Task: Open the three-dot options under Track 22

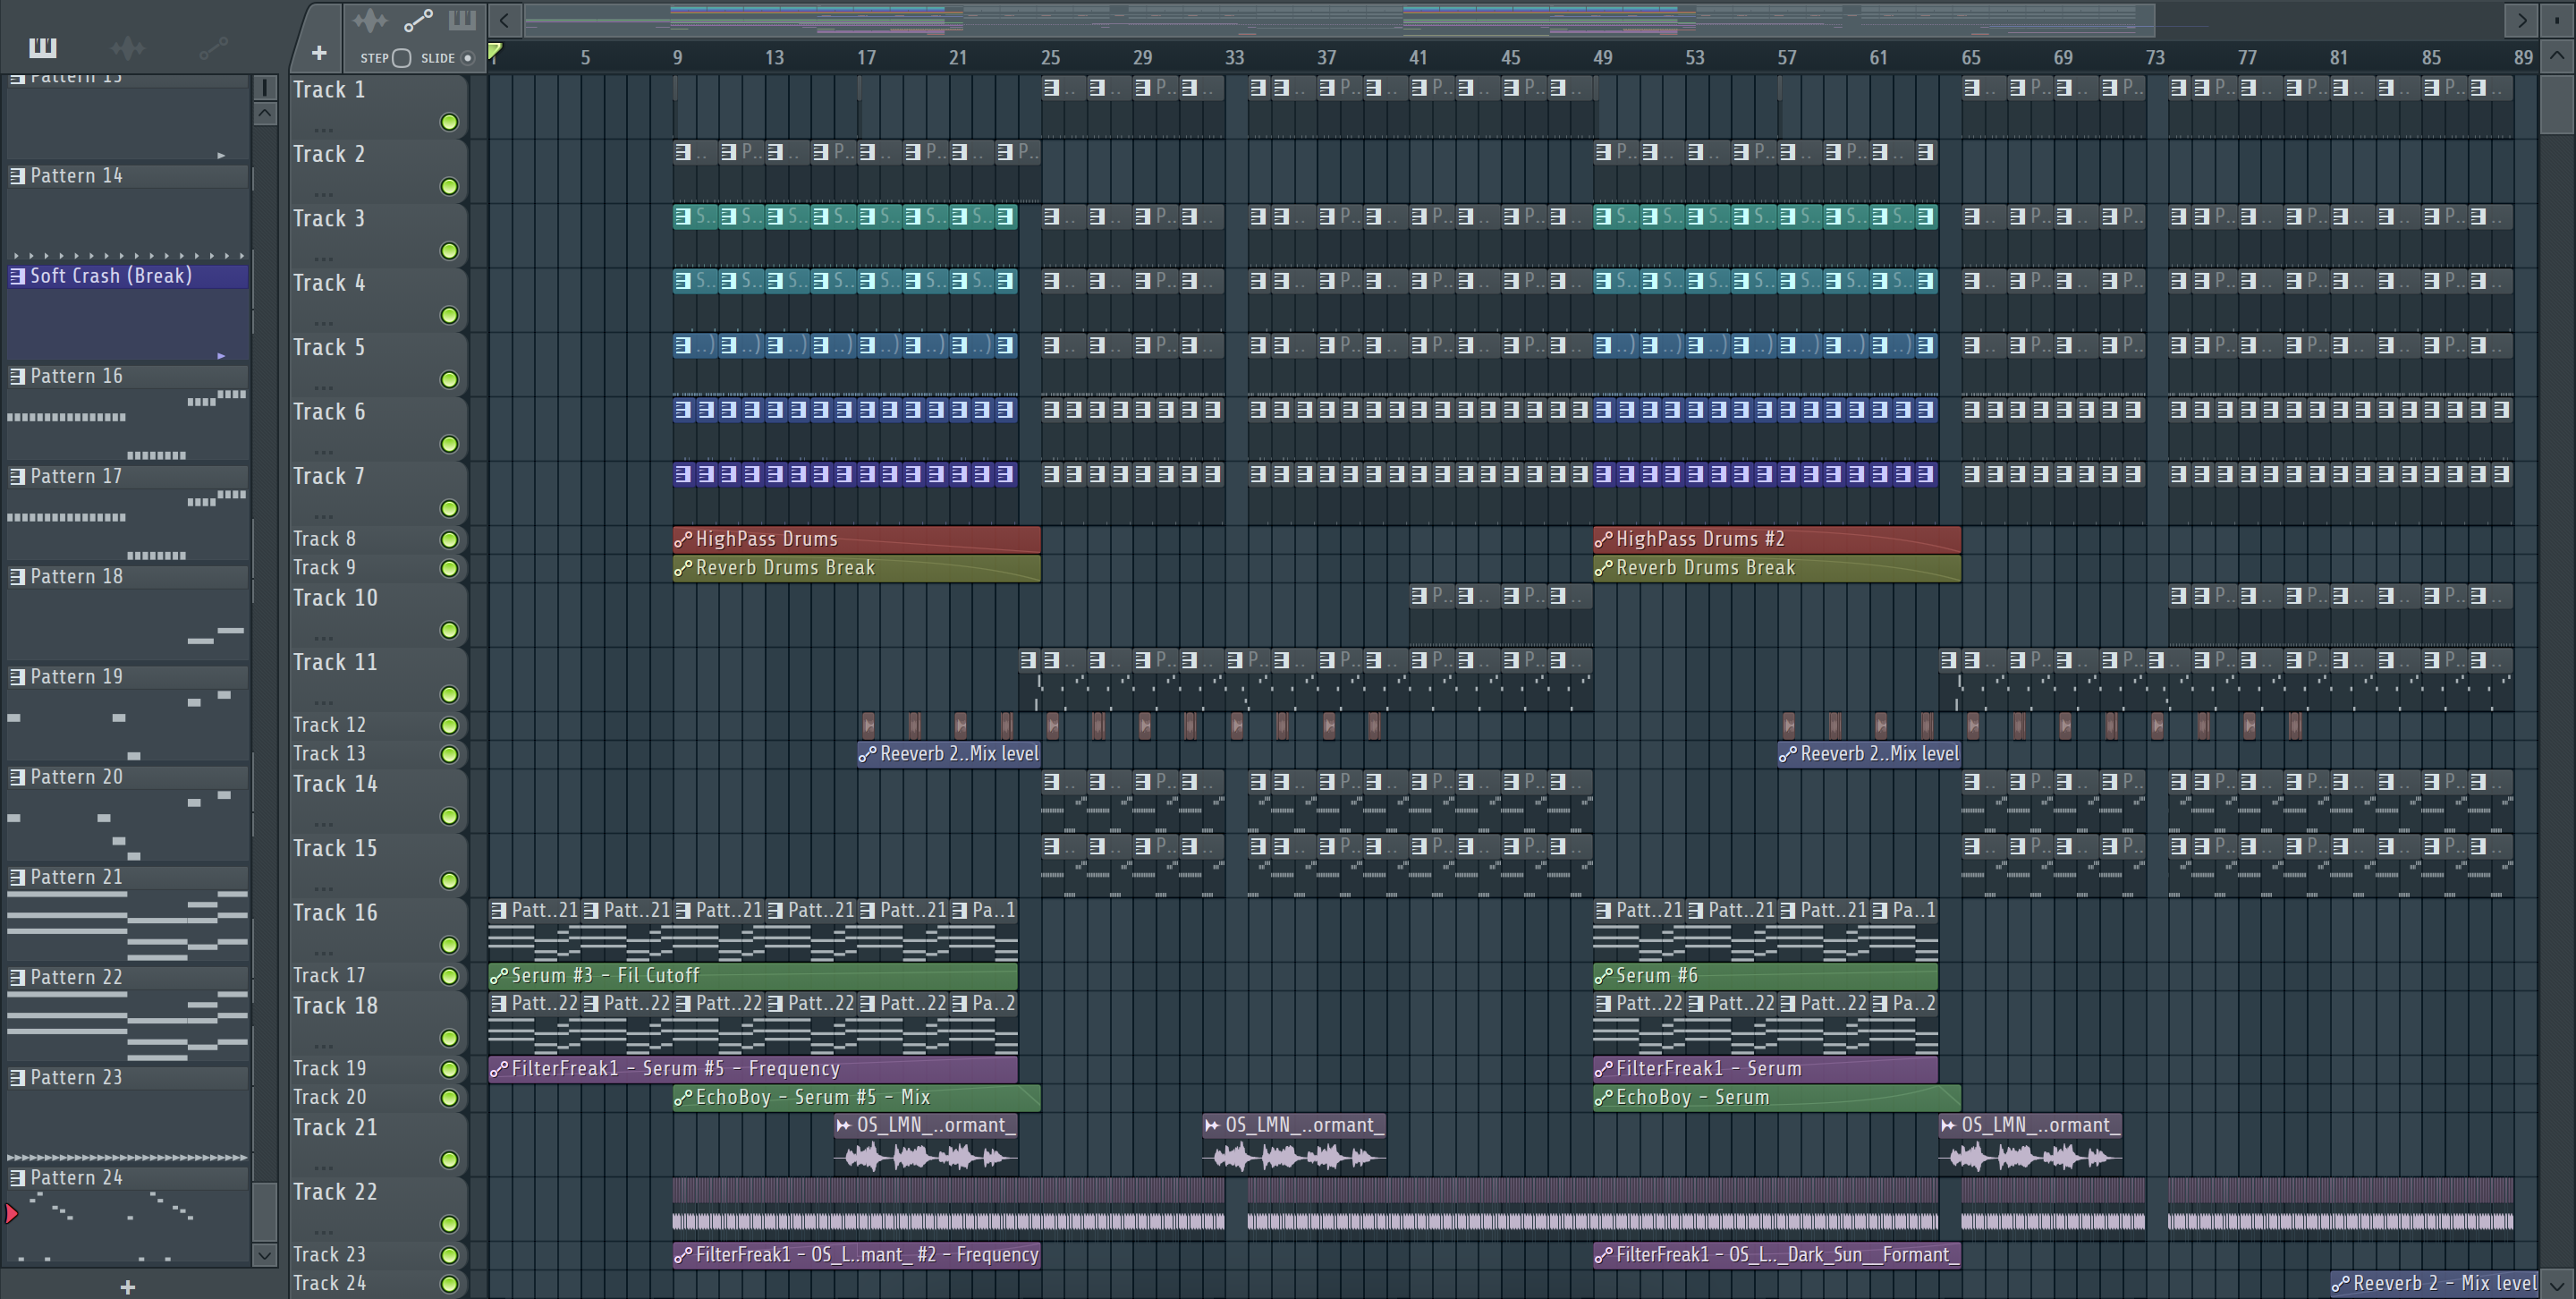Action: (x=322, y=1232)
